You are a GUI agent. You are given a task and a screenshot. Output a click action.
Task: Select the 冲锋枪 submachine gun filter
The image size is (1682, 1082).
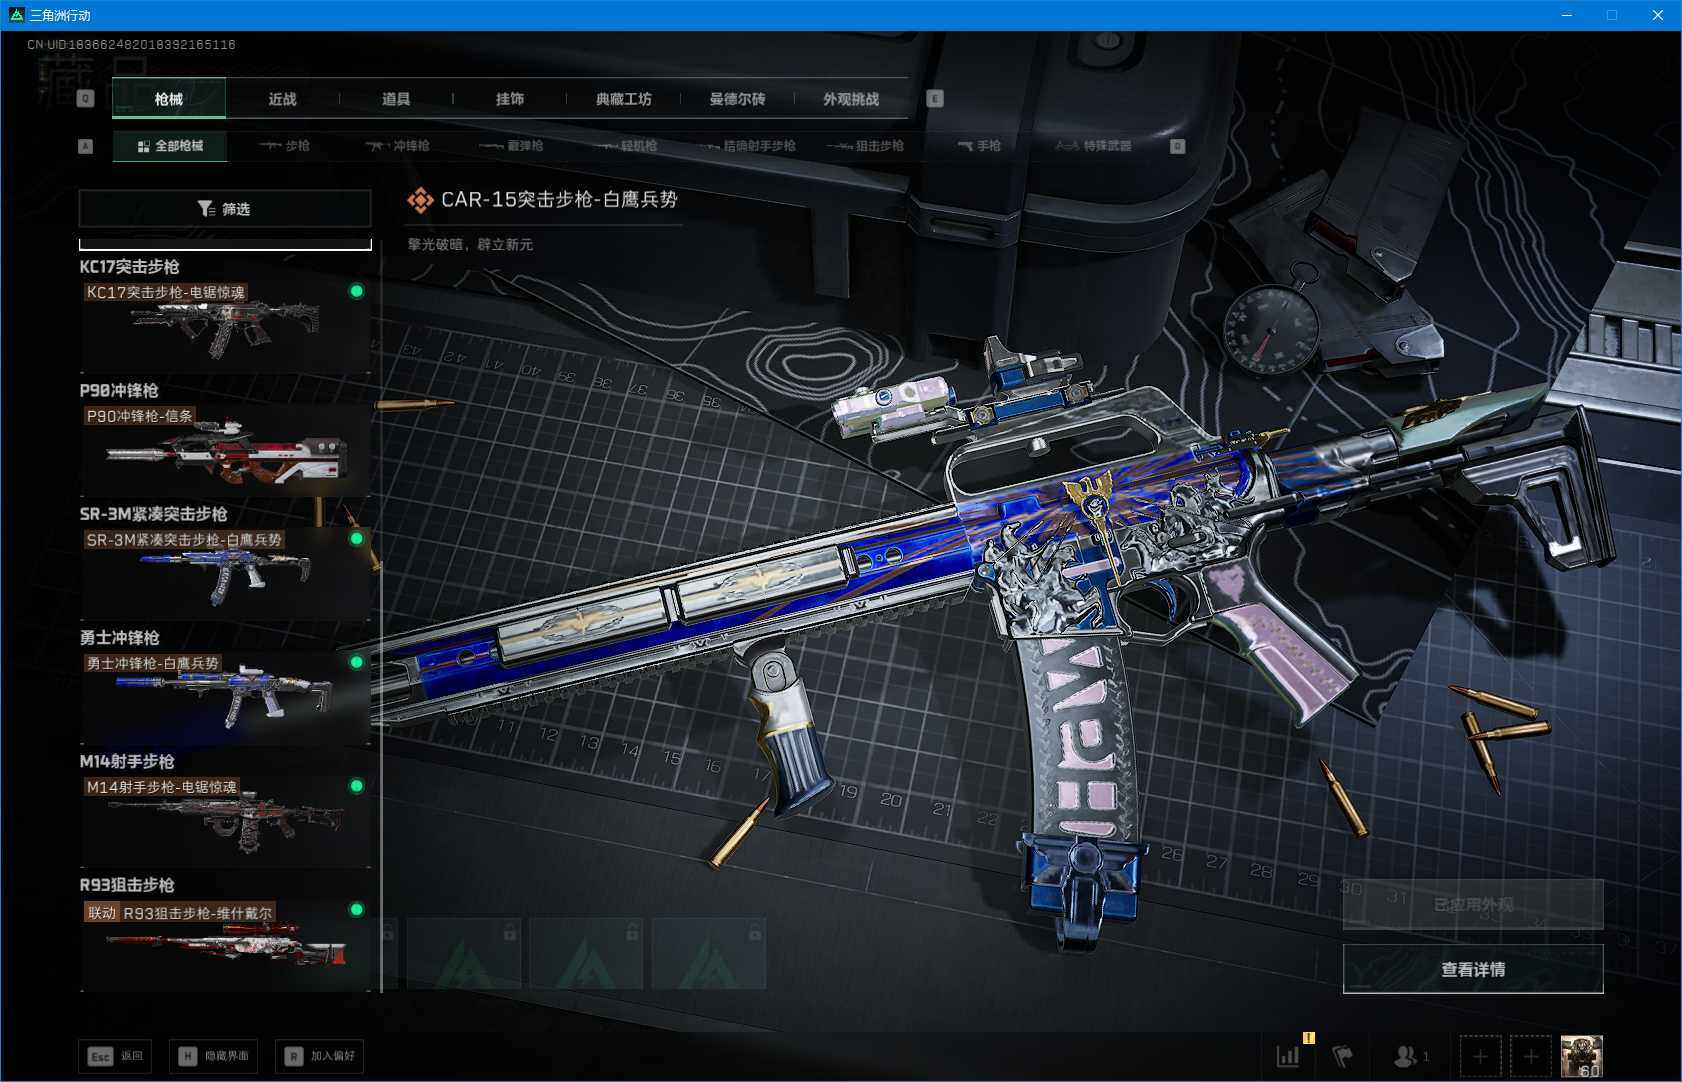pyautogui.click(x=398, y=146)
